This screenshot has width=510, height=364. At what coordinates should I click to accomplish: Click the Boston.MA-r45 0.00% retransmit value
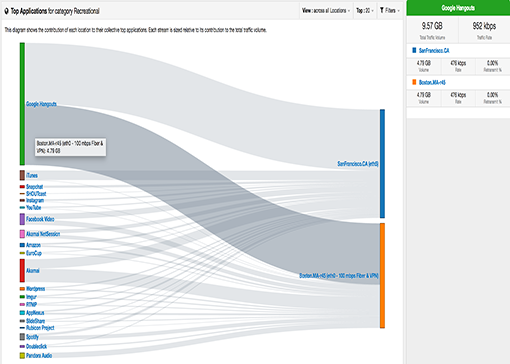(x=492, y=95)
